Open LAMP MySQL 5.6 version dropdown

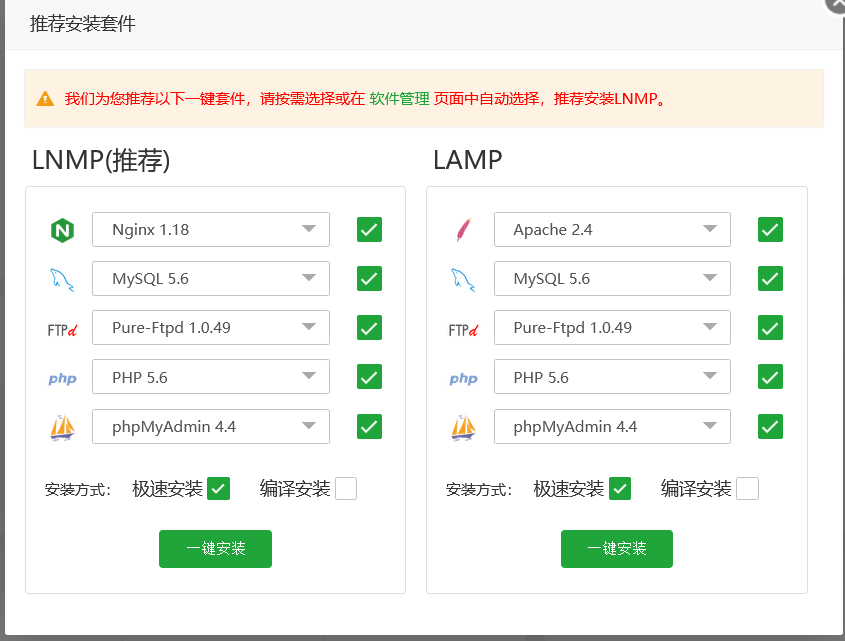612,279
